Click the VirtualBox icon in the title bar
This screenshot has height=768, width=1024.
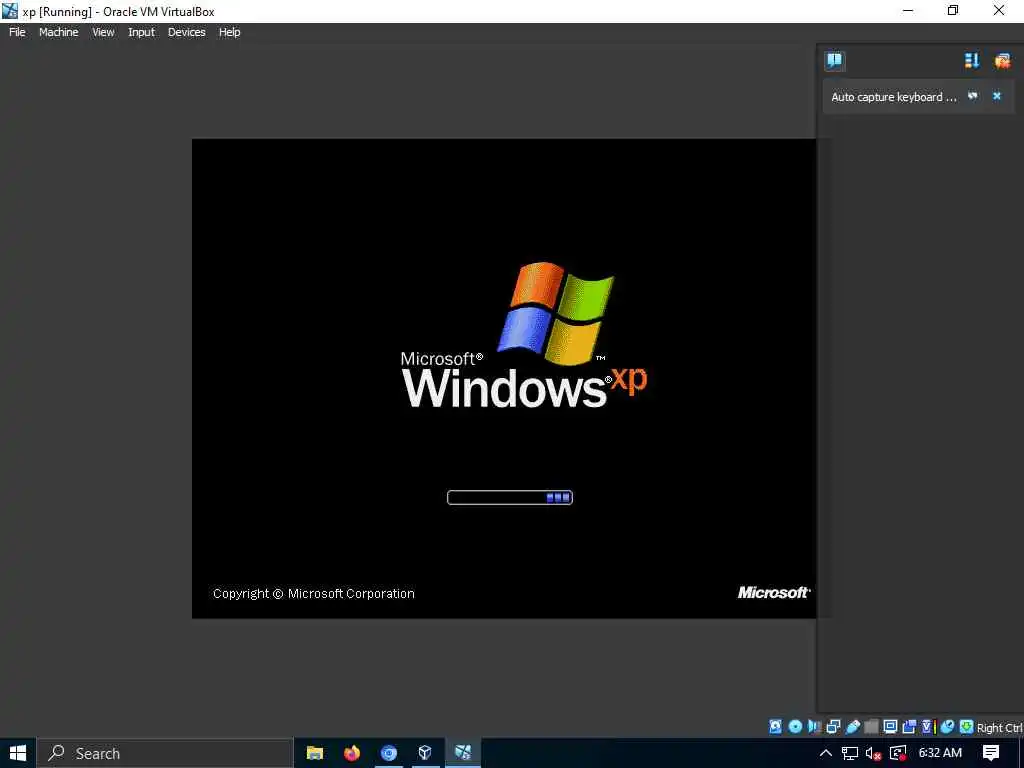click(10, 11)
